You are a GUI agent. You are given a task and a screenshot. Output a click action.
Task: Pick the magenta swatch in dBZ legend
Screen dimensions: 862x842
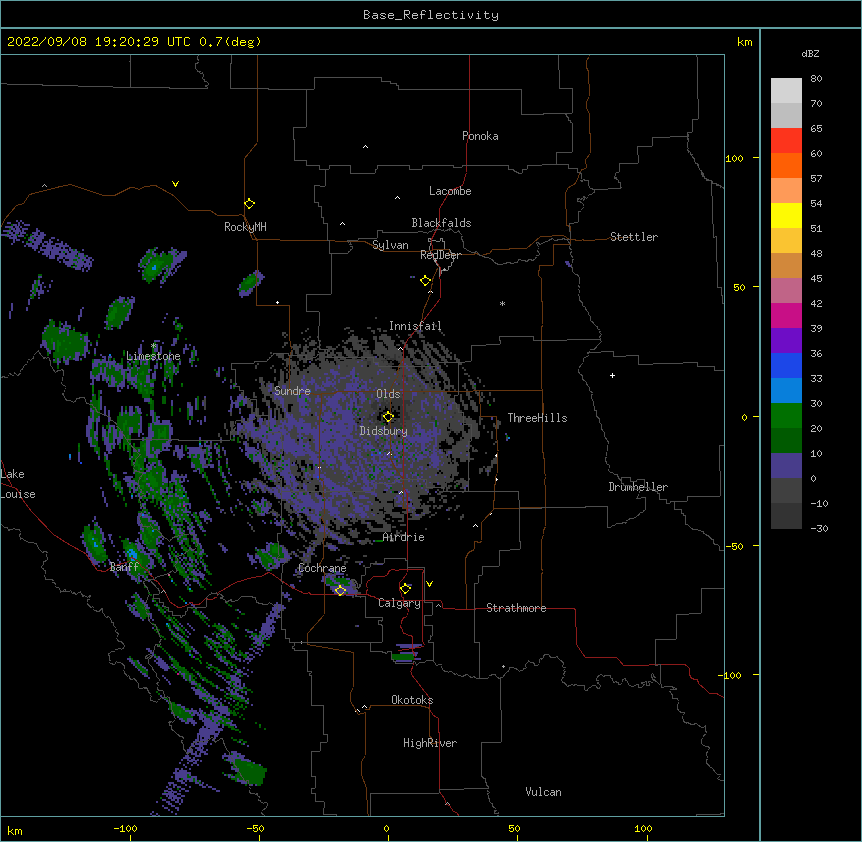pos(786,315)
